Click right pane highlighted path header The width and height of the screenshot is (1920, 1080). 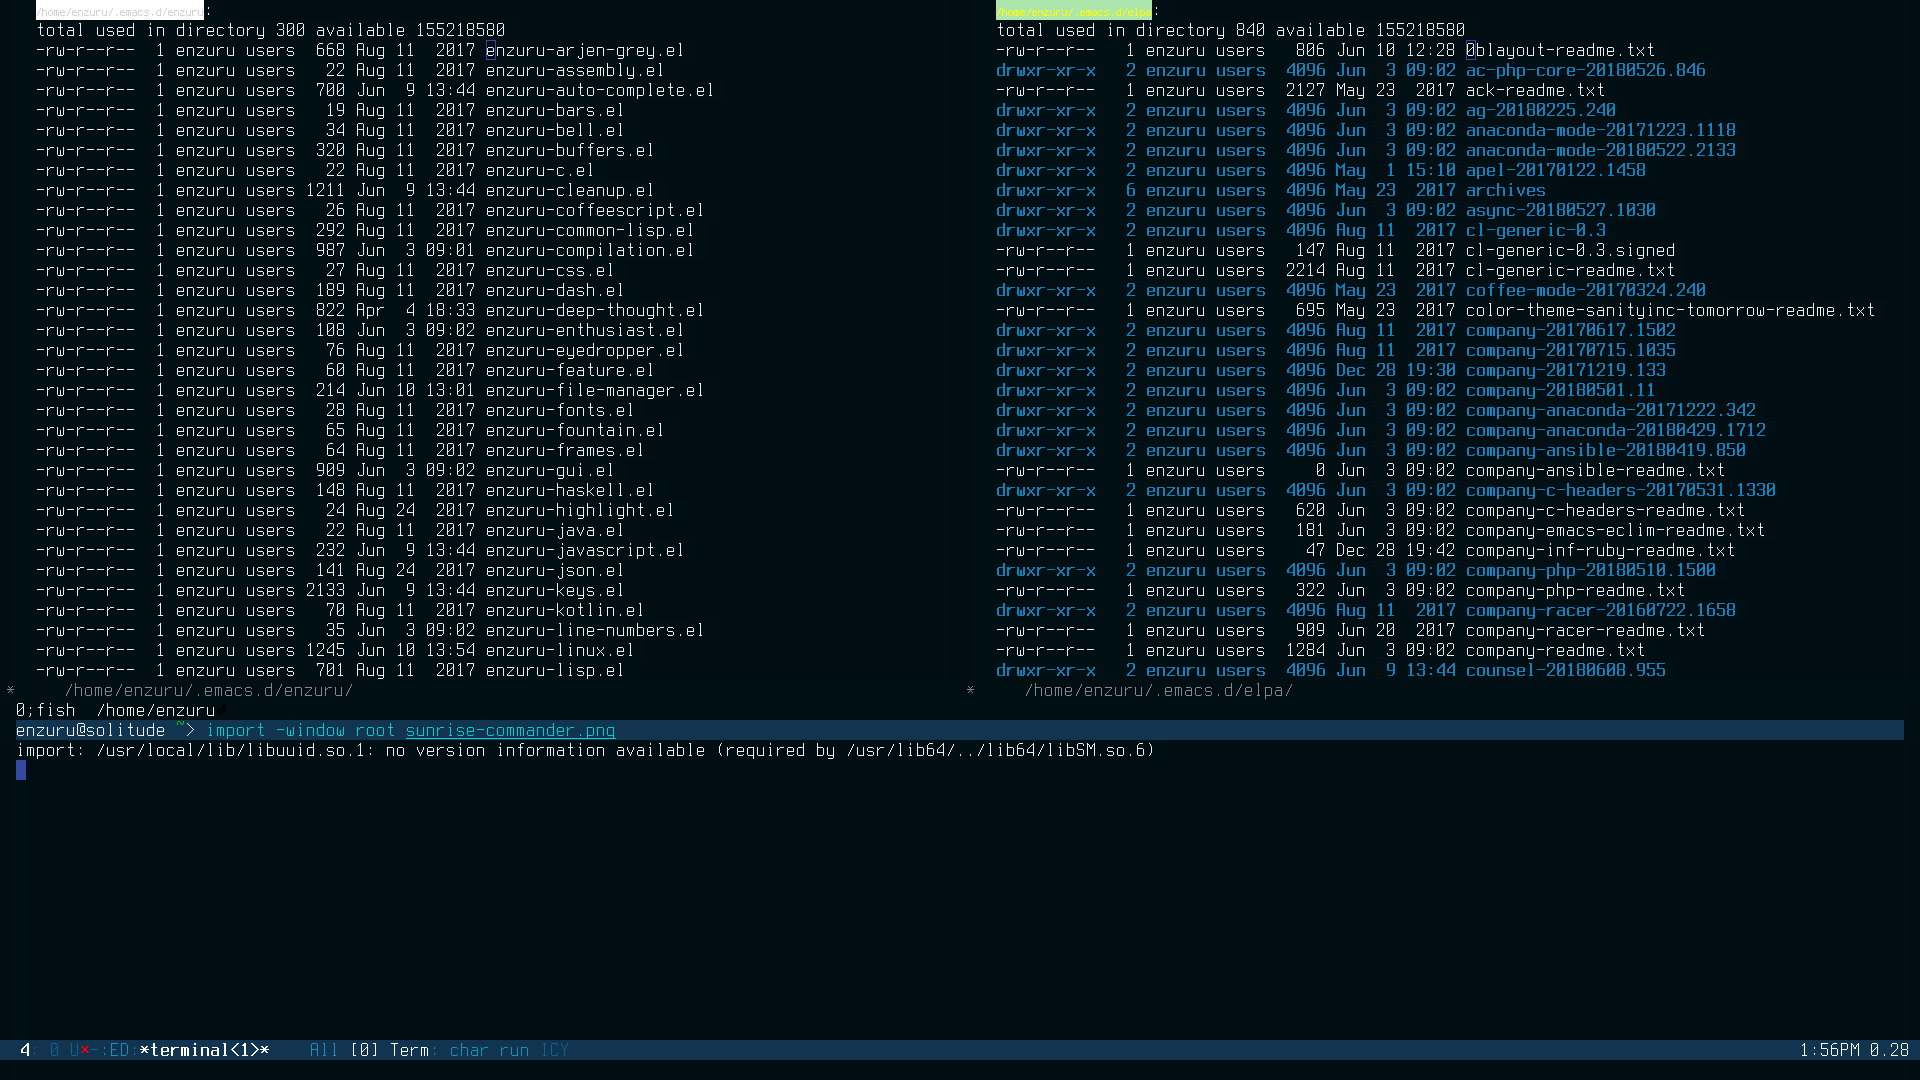pos(1073,12)
